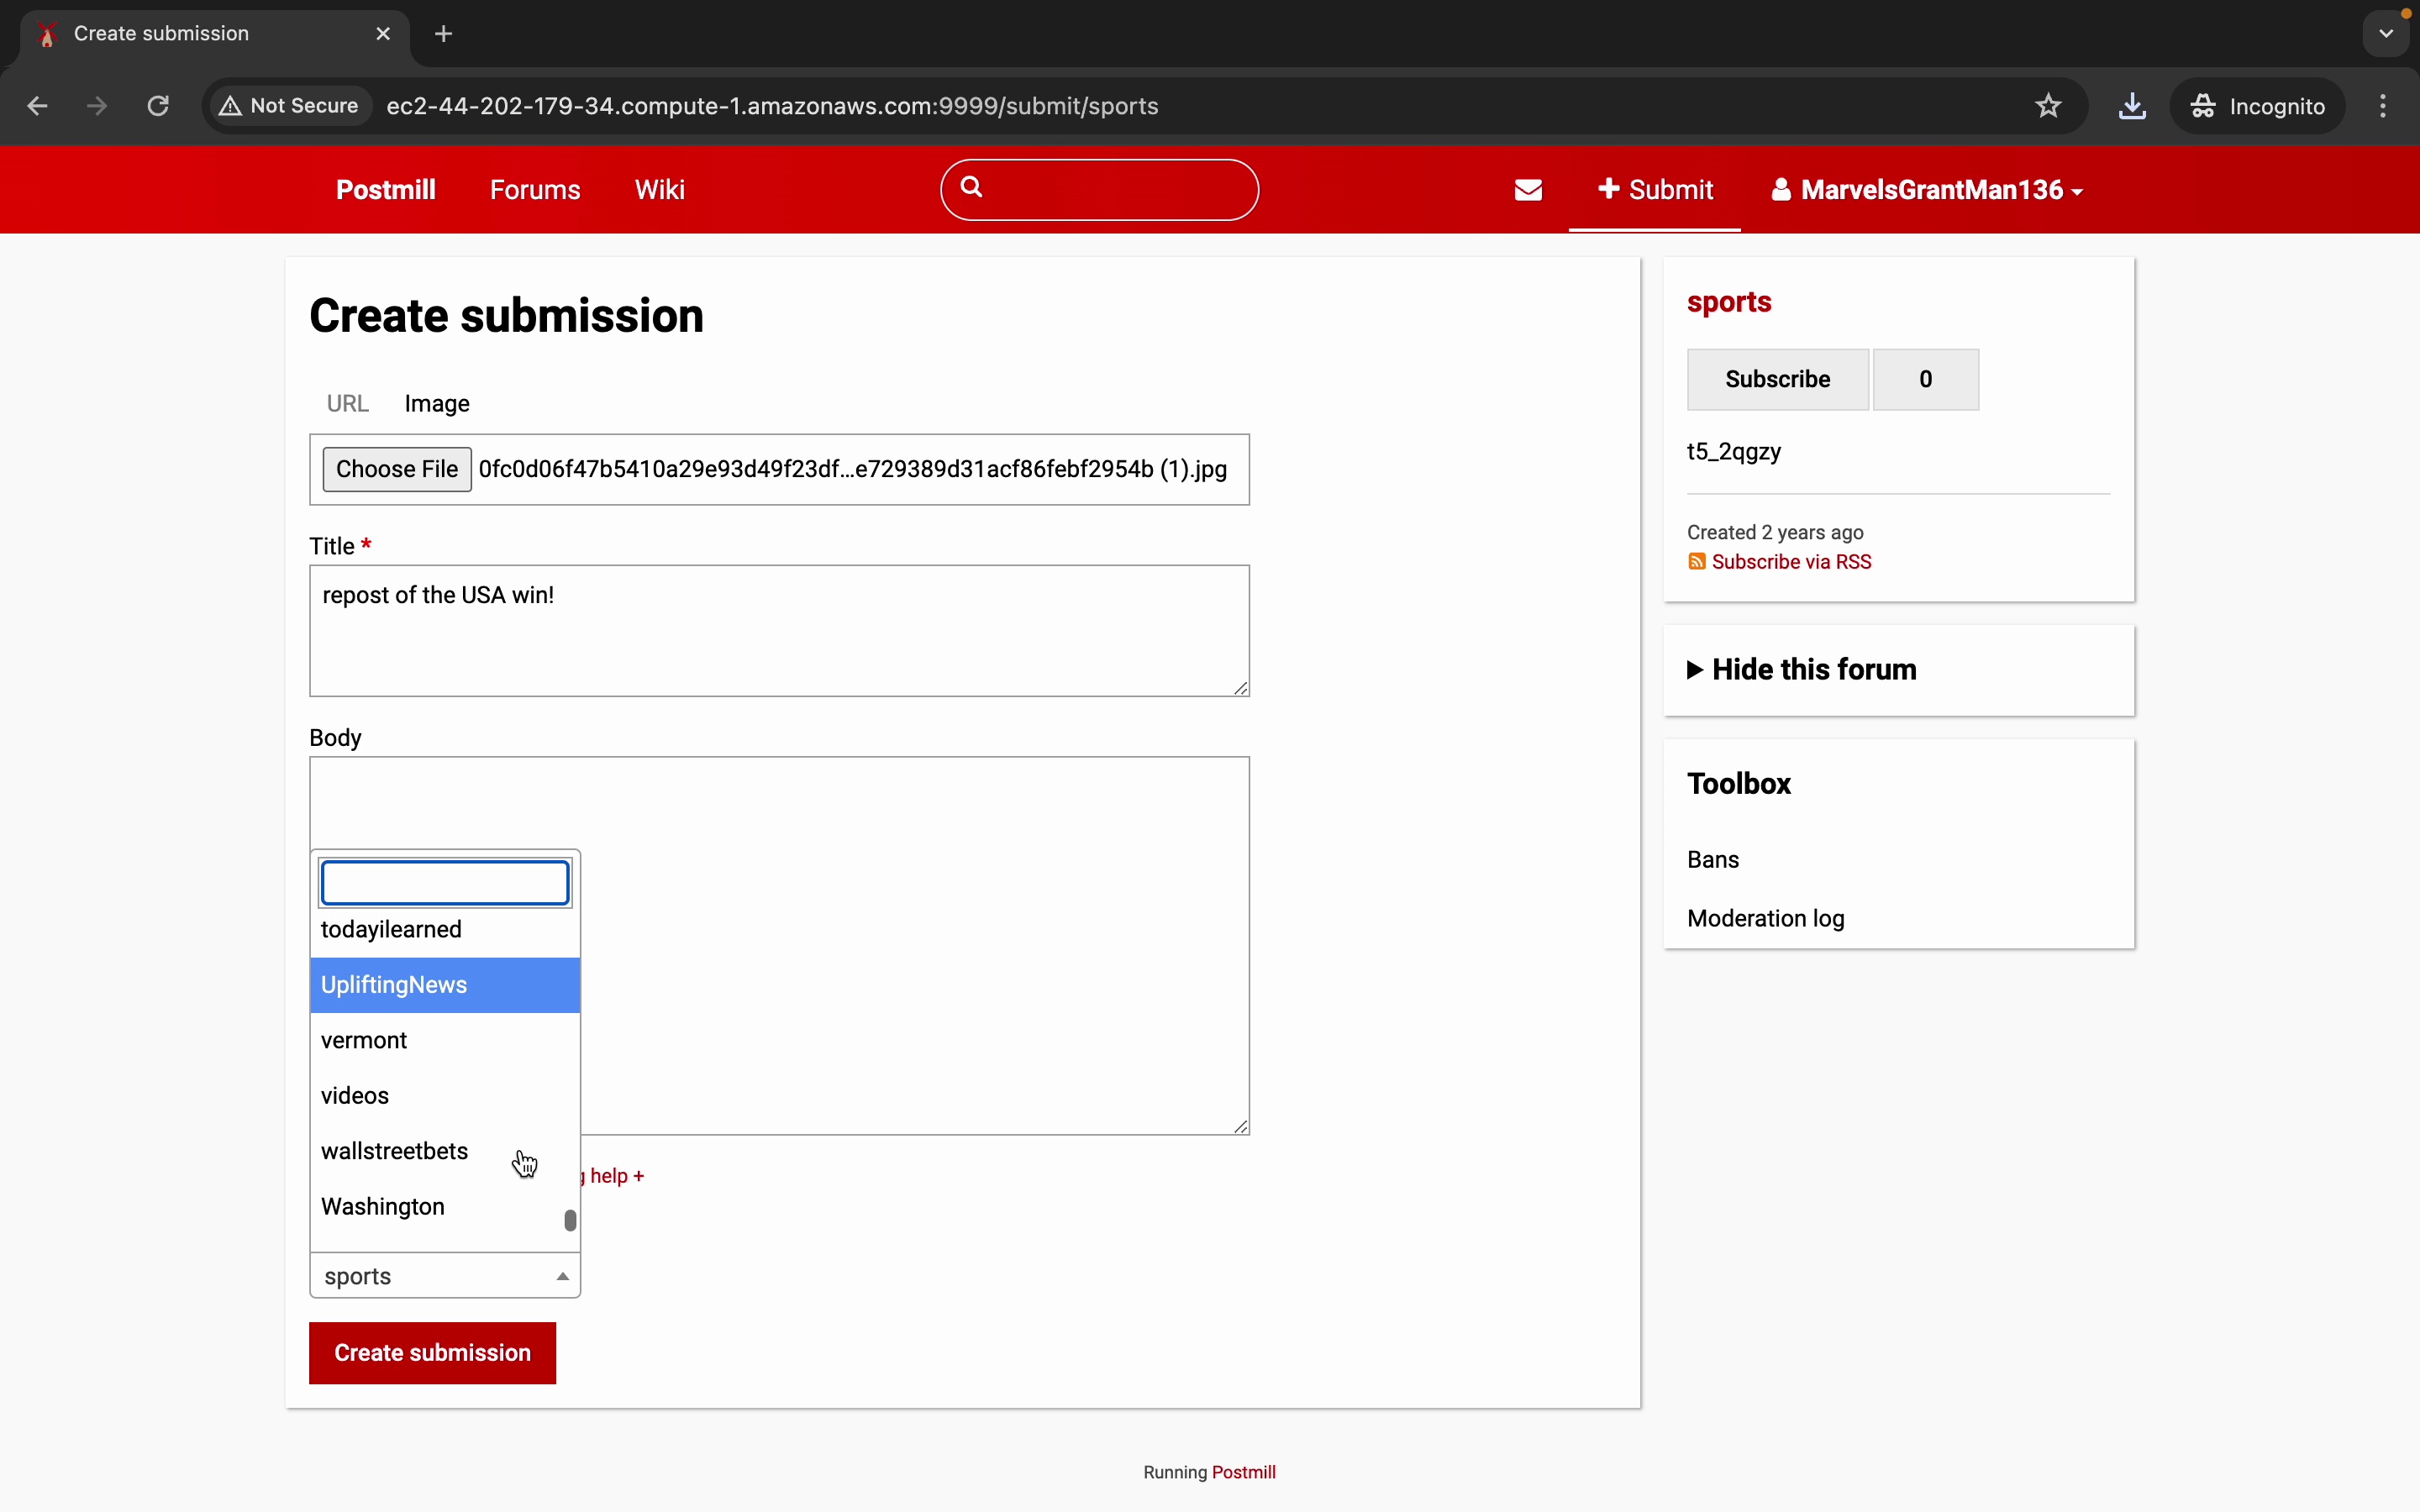The image size is (2420, 1512).
Task: Open the Forums menu item
Action: click(x=535, y=190)
